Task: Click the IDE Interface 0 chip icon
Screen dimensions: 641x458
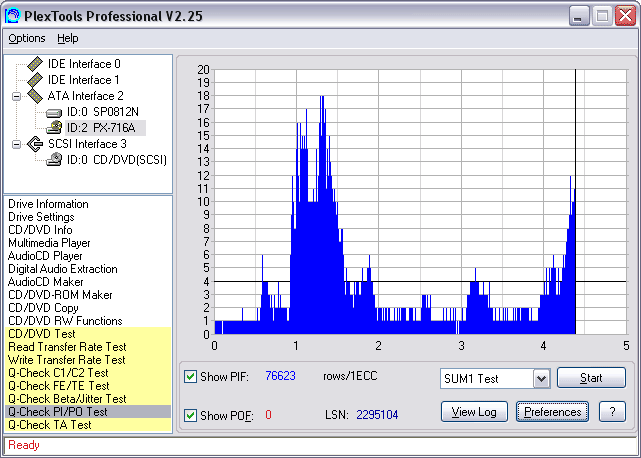Action: (35, 64)
